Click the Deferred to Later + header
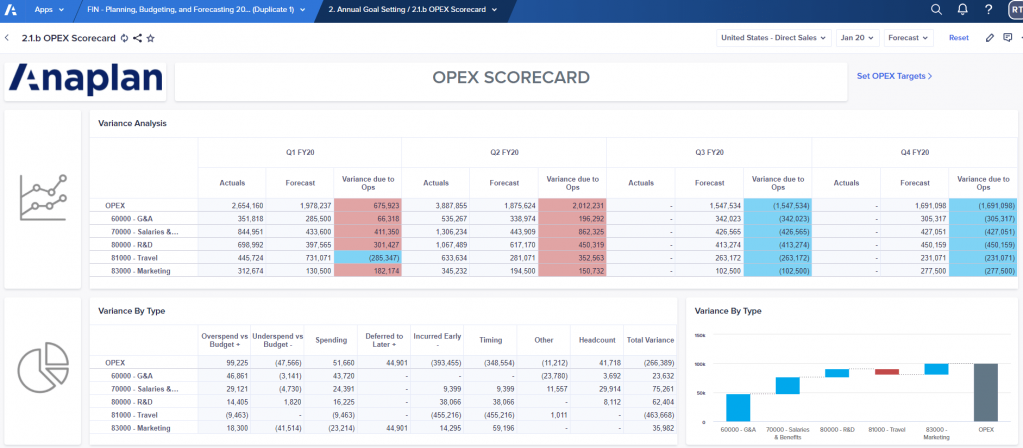 point(384,340)
